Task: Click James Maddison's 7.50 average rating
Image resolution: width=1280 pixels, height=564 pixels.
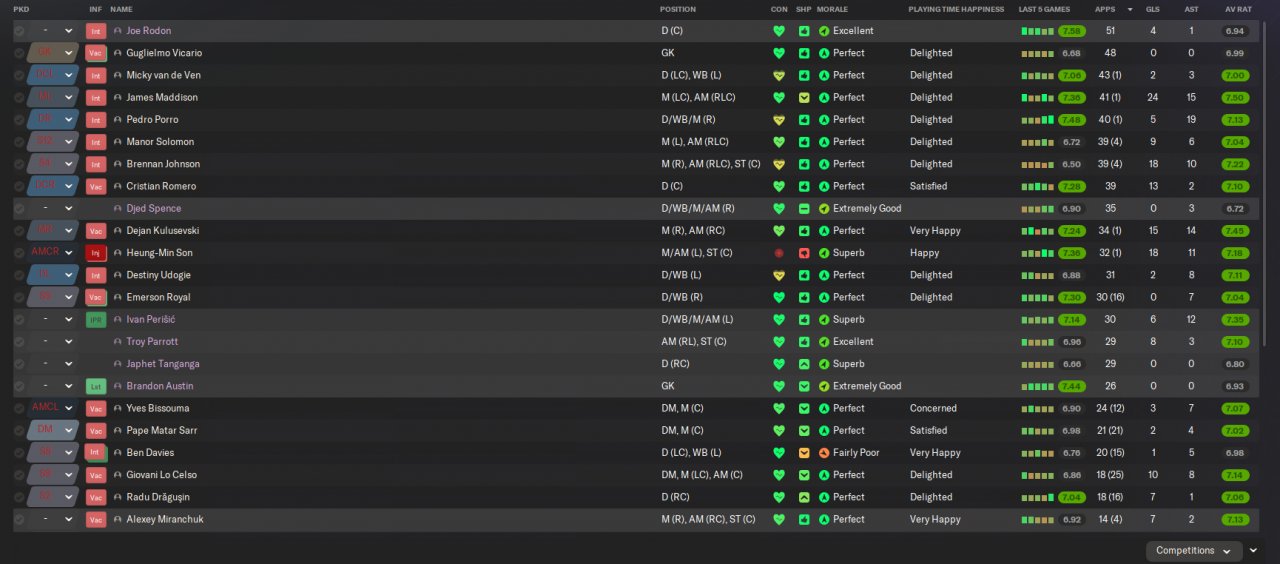Action: pos(1235,98)
